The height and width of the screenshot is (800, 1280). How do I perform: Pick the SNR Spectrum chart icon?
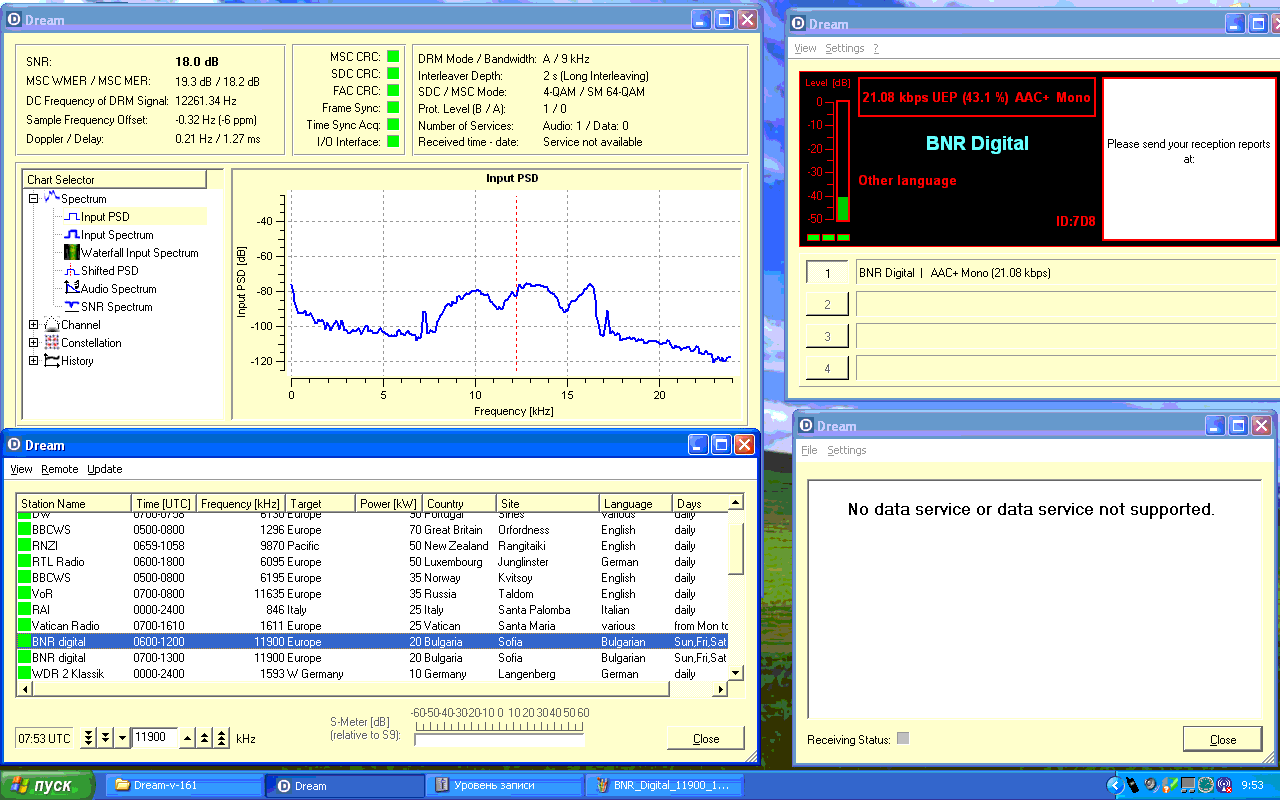71,307
